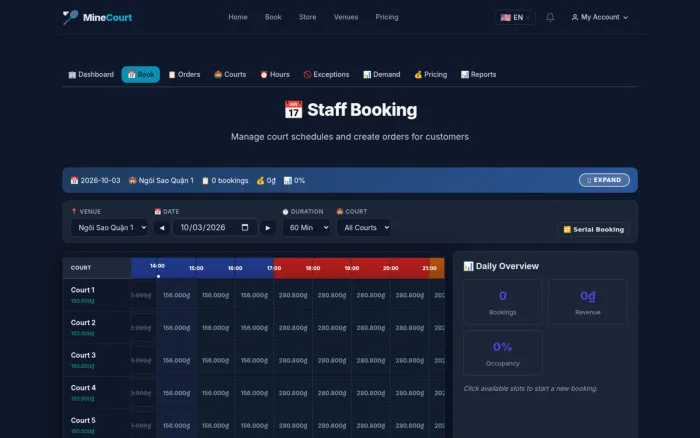The image size is (700, 438).
Task: Click the Court 5 row label
Action: tap(83, 421)
